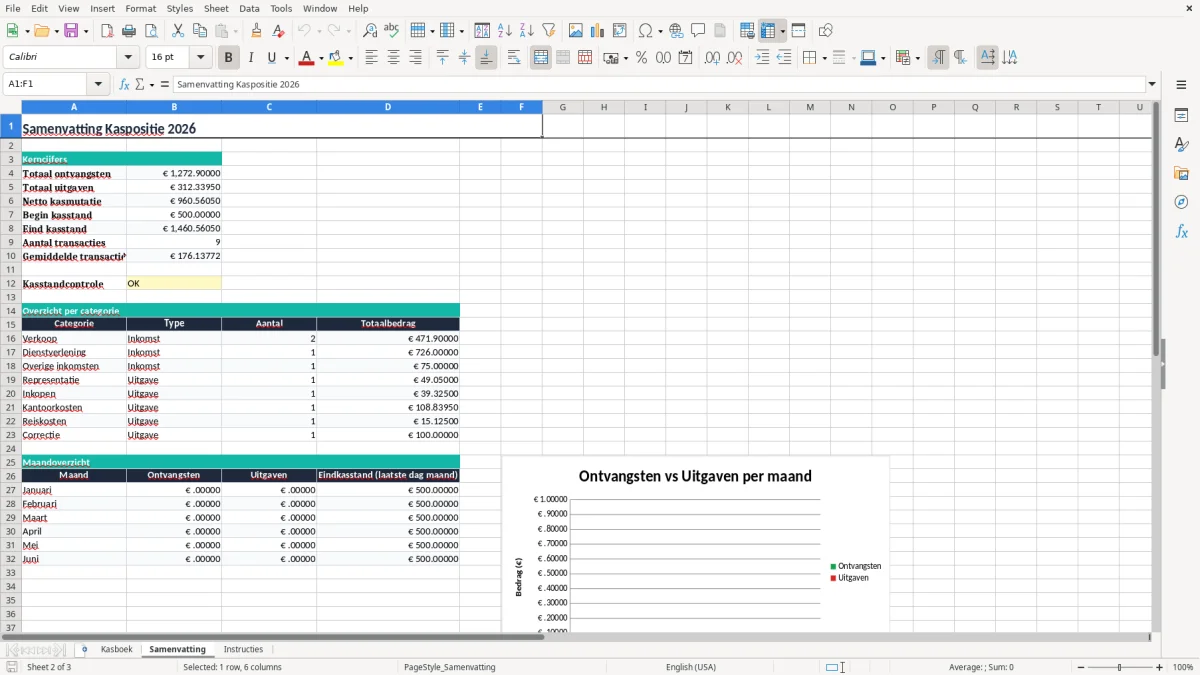This screenshot has width=1200, height=675.
Task: Click English (USA) language in status bar
Action: pos(691,667)
